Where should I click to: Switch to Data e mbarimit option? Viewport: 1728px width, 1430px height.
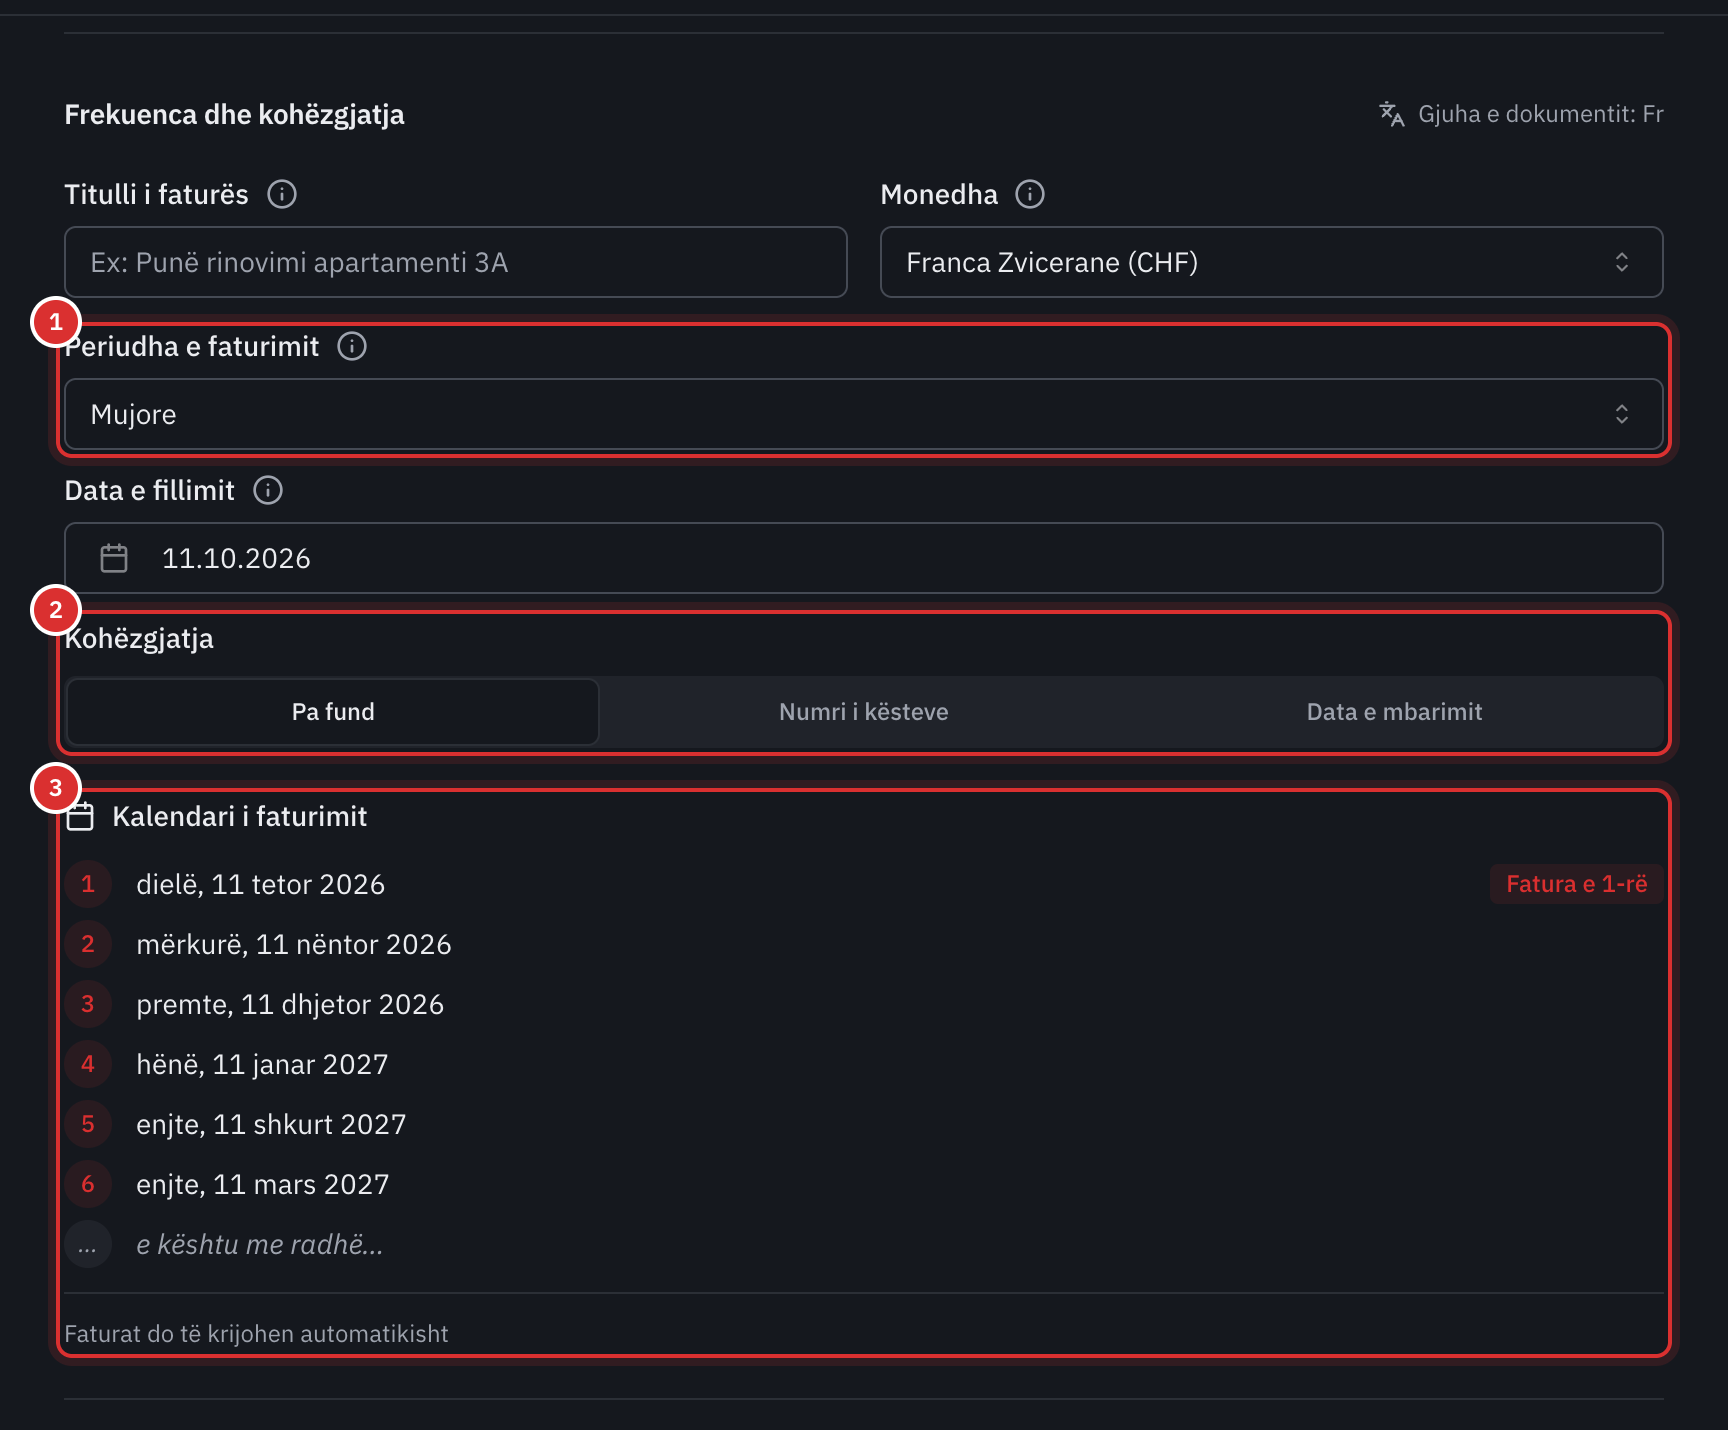pos(1394,712)
